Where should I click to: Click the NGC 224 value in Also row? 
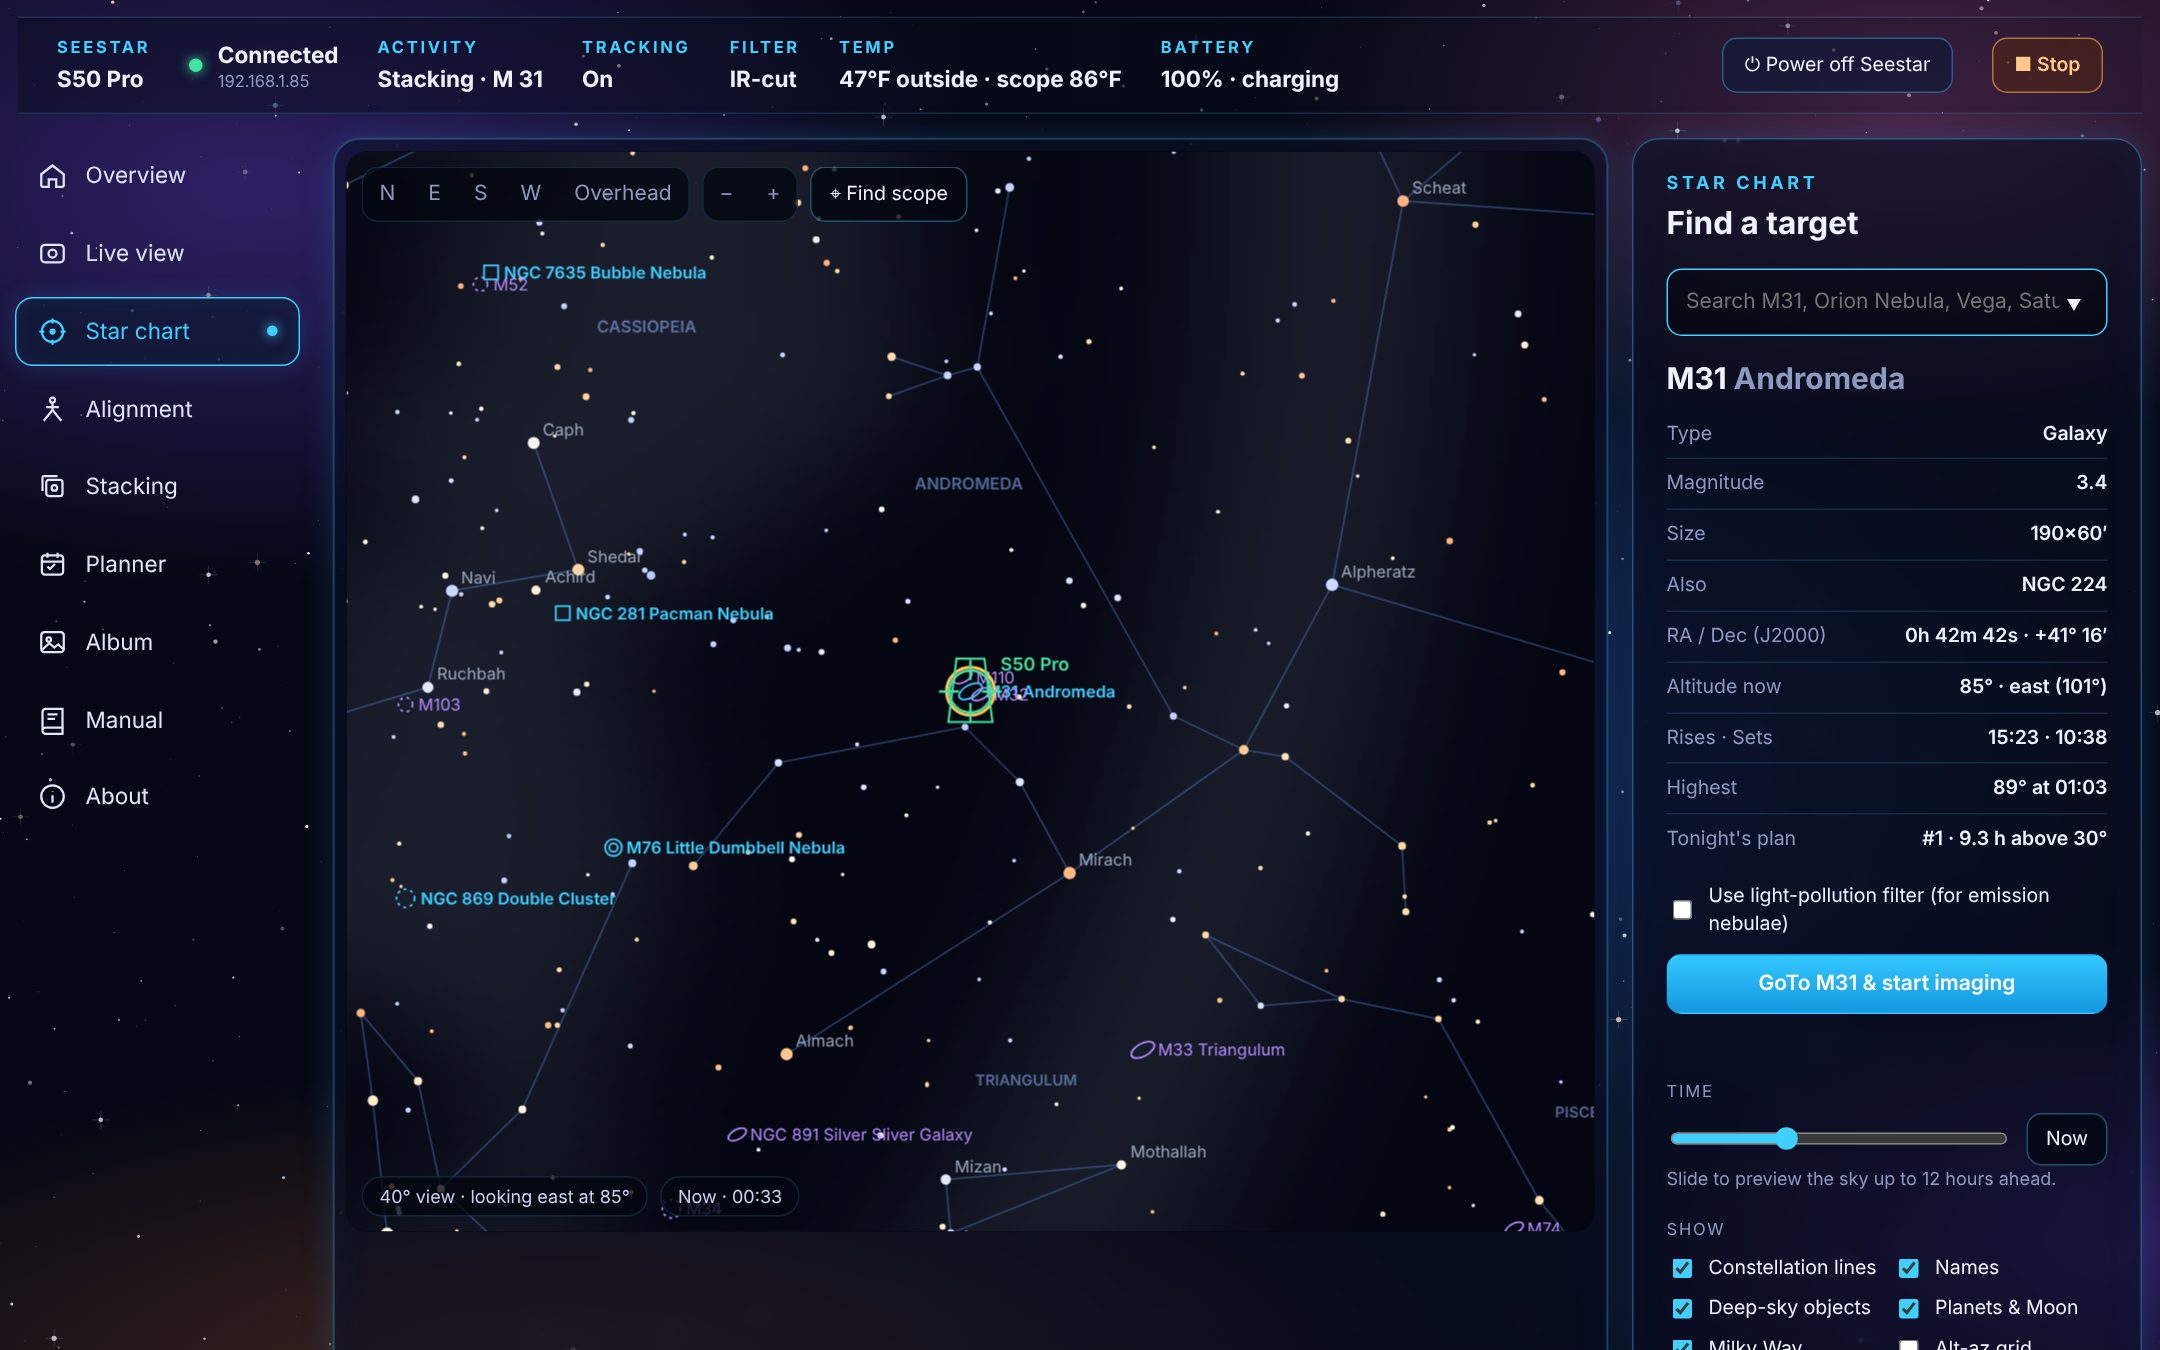[2064, 584]
